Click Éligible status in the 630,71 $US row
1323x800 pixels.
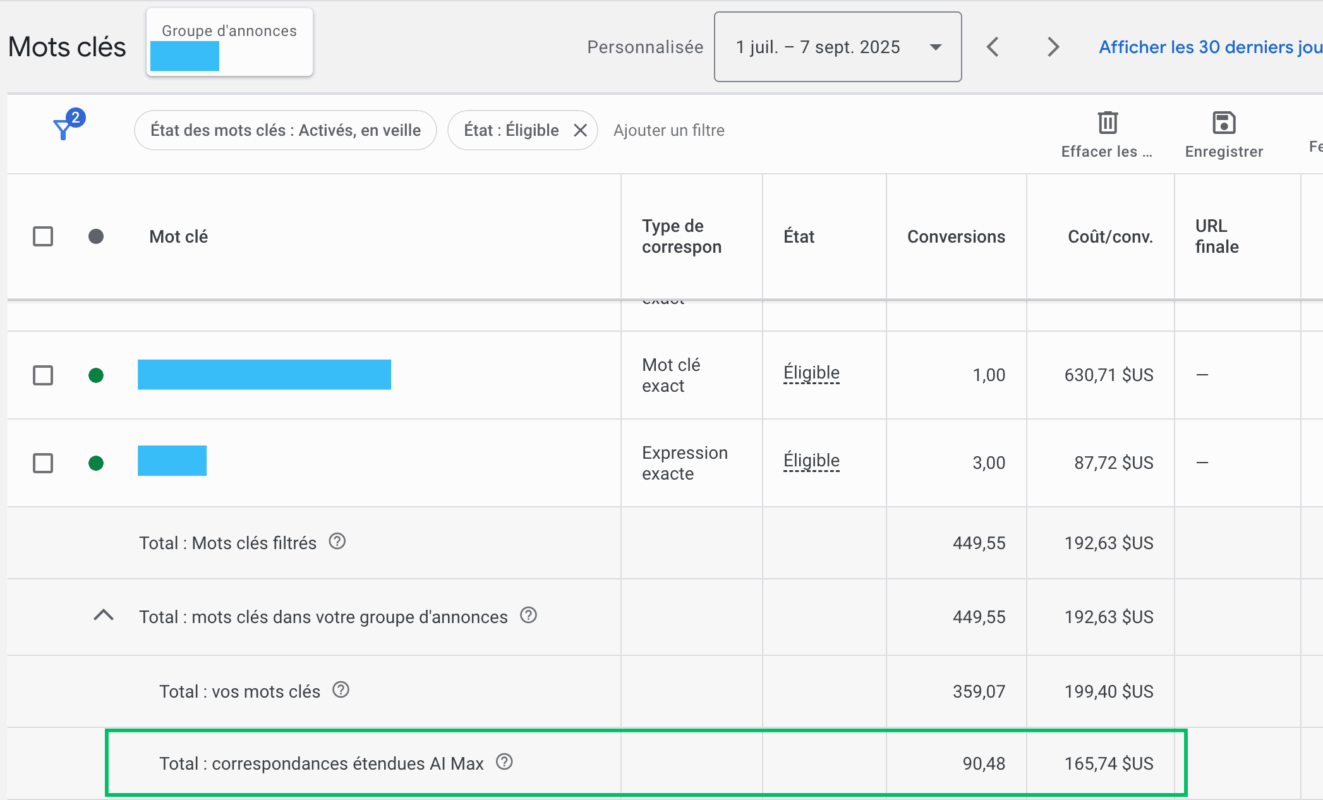coord(811,374)
